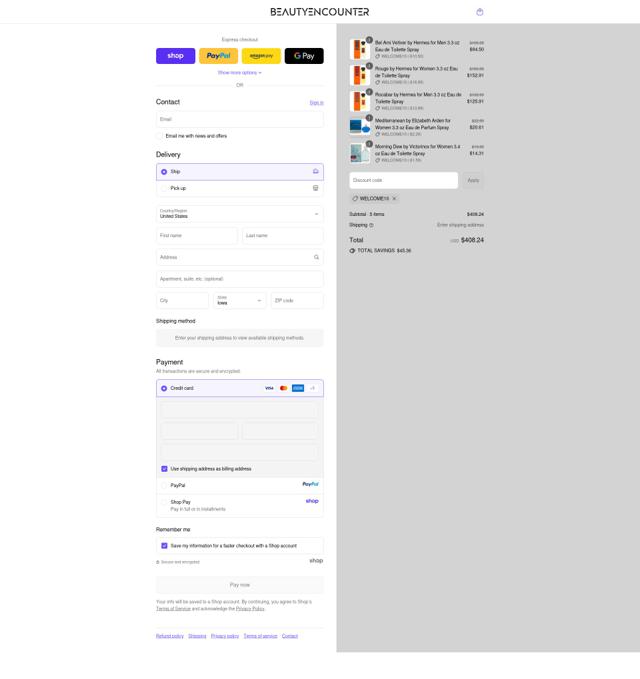Click Morning Dew by Victorinox thumbnail

(x=359, y=153)
